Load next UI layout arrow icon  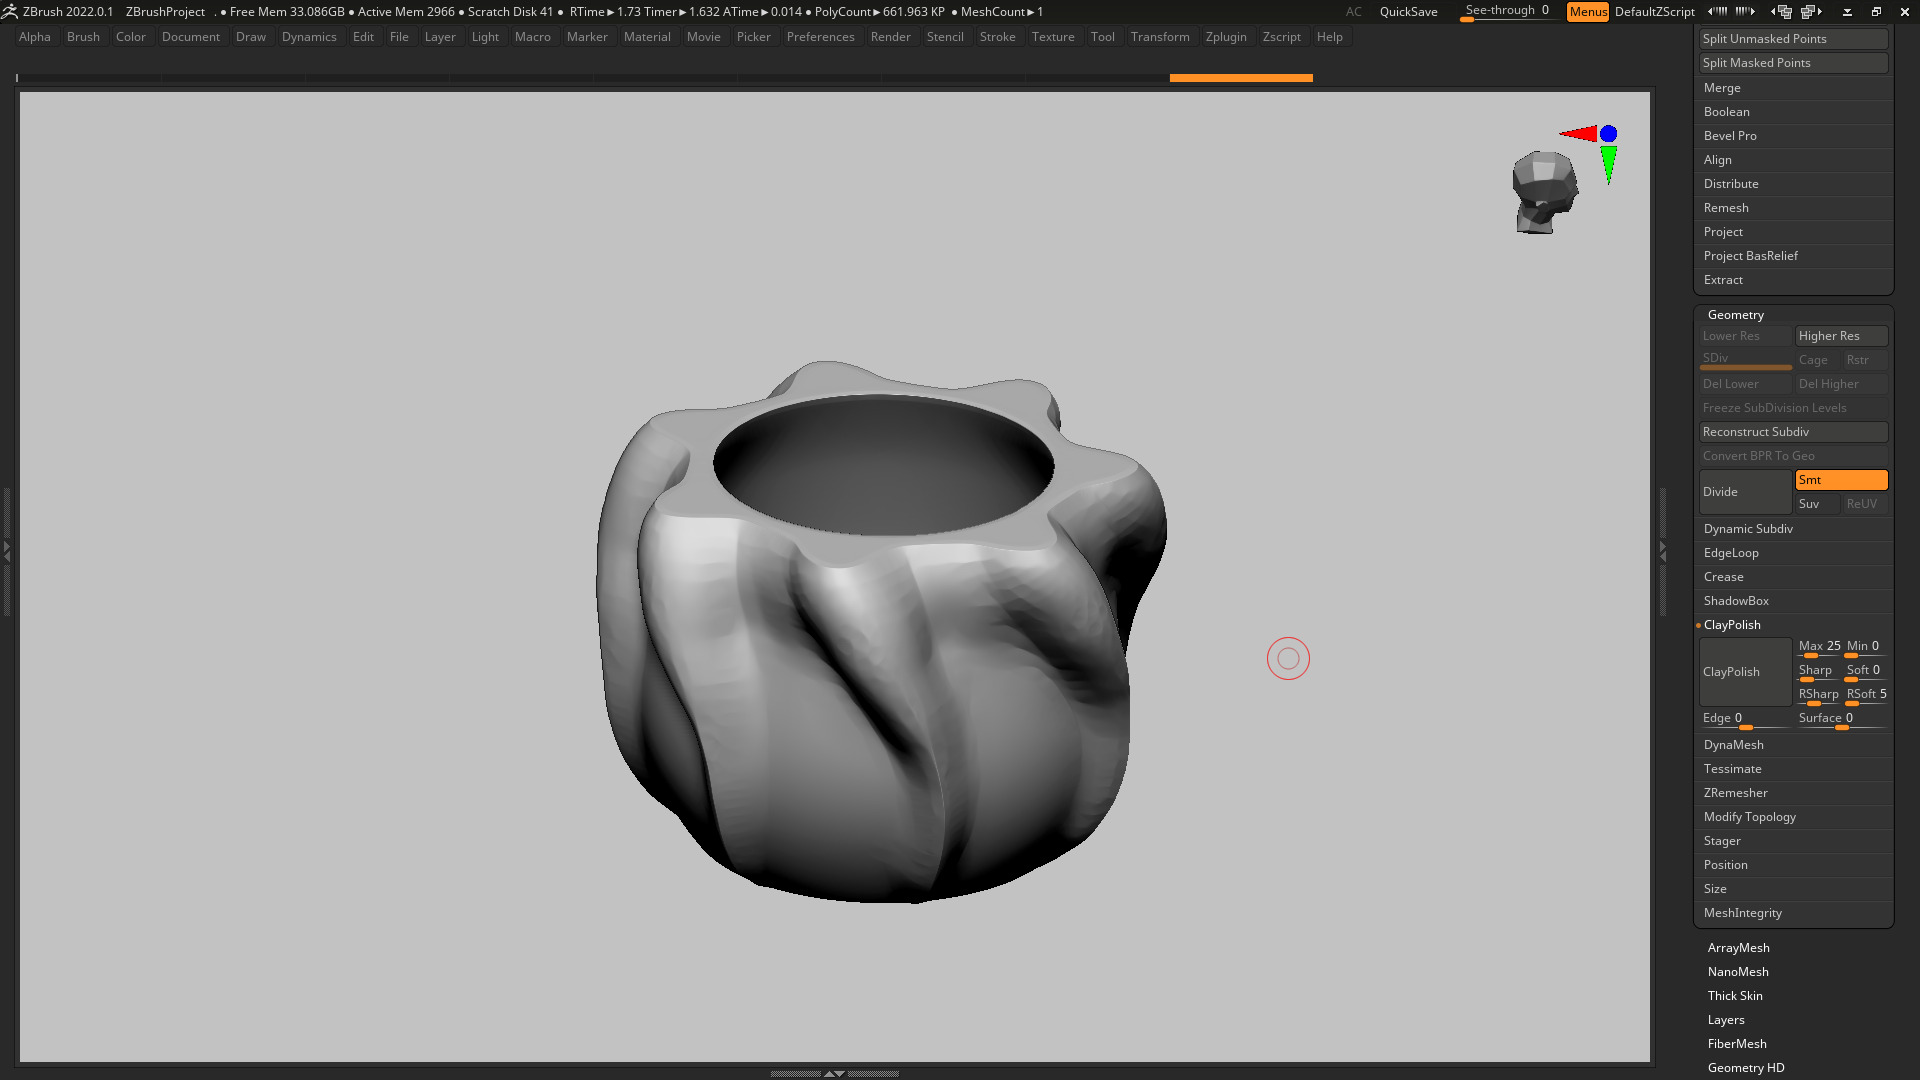point(1813,12)
